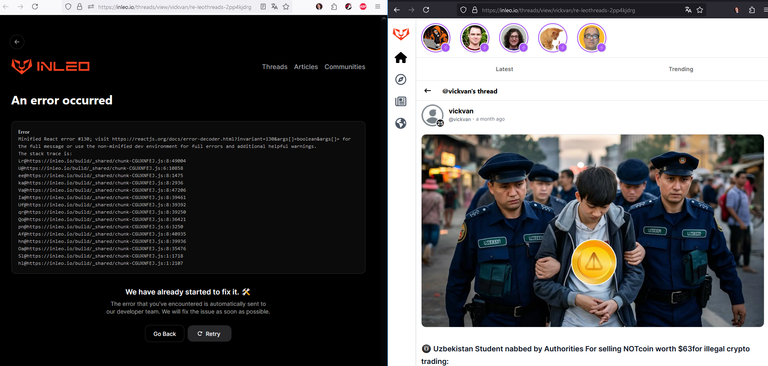Click translate page icon in the left browser
The image size is (768, 366).
tap(274, 7)
